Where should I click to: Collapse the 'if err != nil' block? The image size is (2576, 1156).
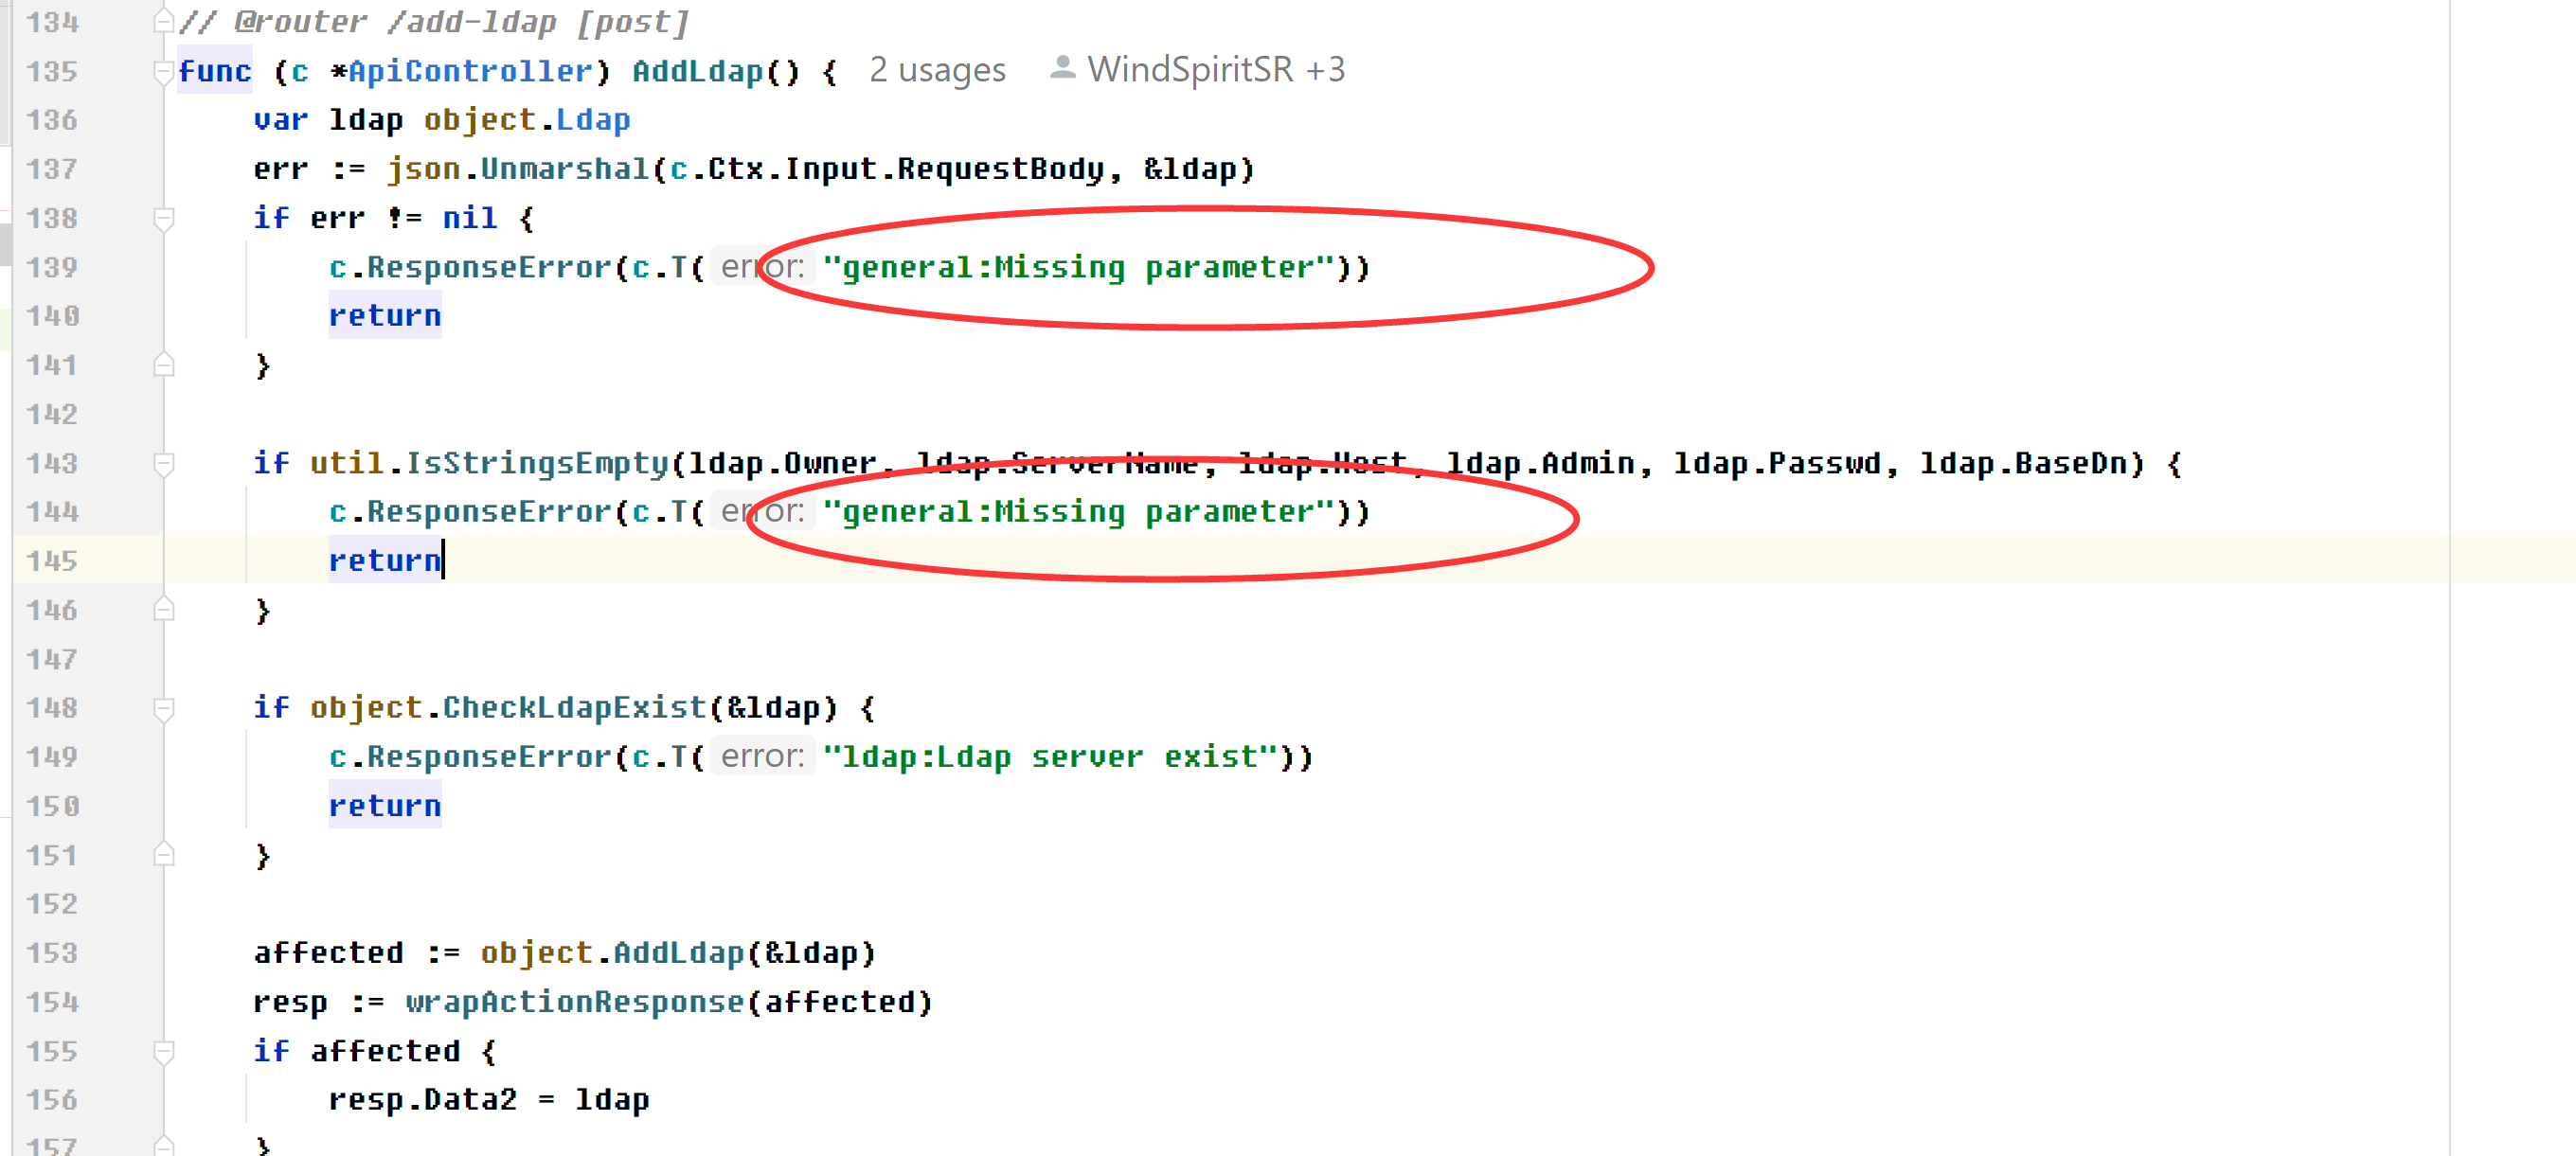164,218
